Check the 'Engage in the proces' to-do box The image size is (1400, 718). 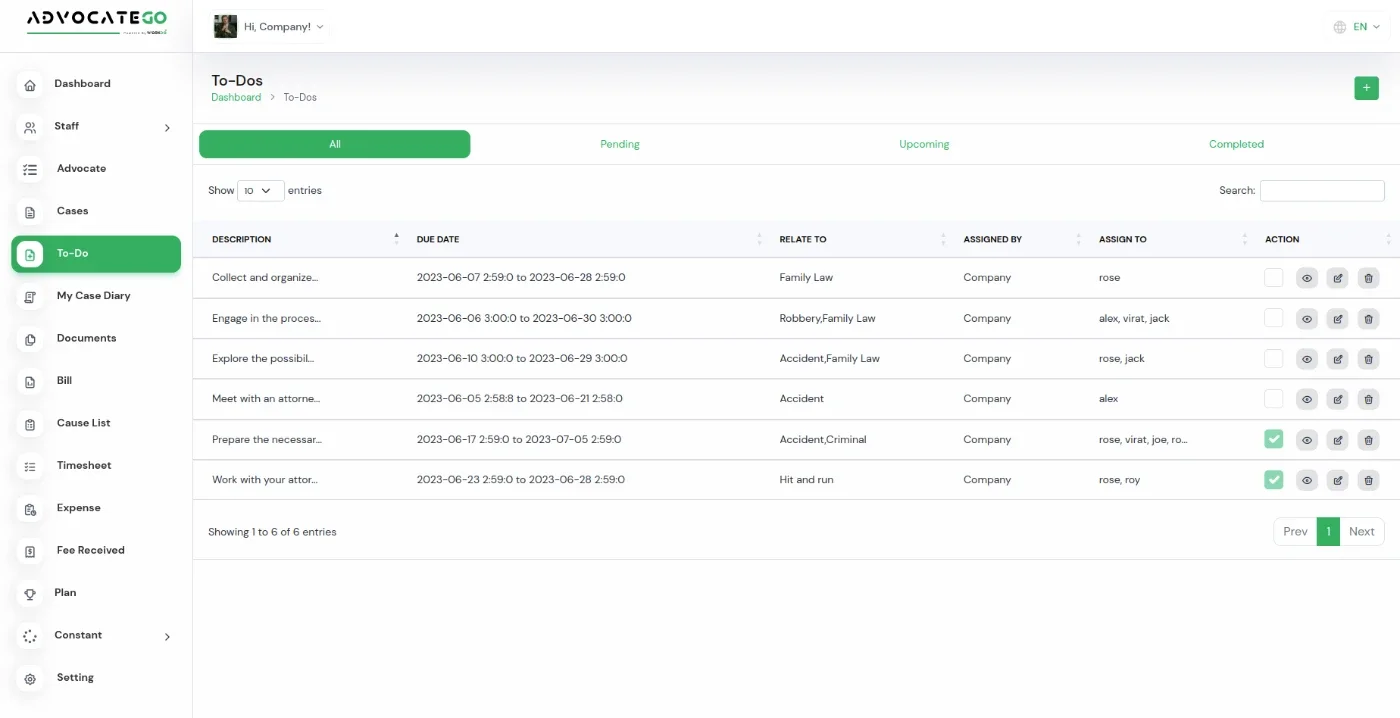(1273, 318)
